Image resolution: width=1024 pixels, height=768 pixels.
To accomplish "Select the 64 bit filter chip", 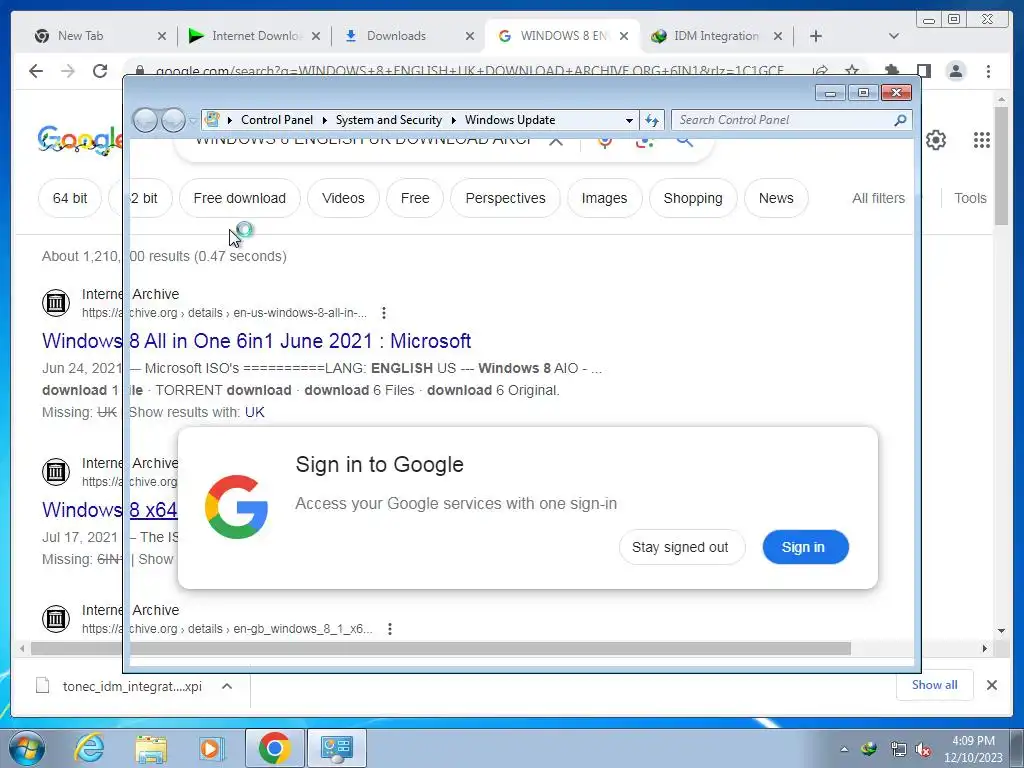I will (x=70, y=198).
